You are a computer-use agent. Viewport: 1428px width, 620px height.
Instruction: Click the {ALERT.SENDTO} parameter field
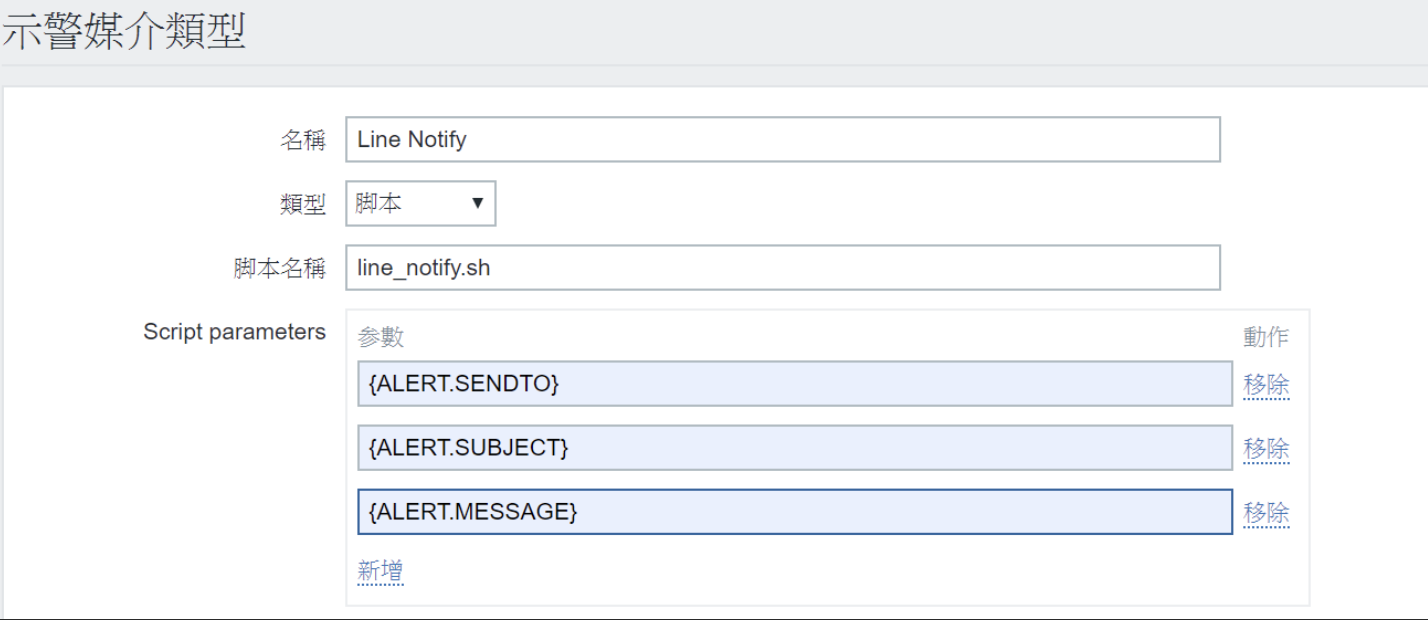pyautogui.click(x=794, y=384)
